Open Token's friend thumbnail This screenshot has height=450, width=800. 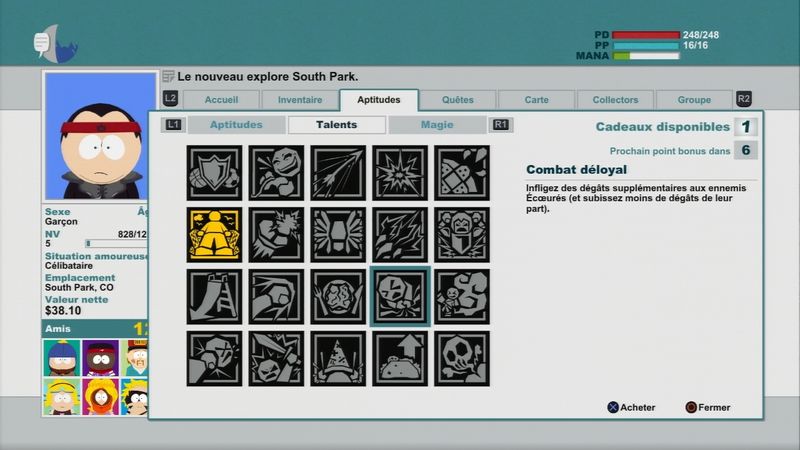[x=101, y=358]
